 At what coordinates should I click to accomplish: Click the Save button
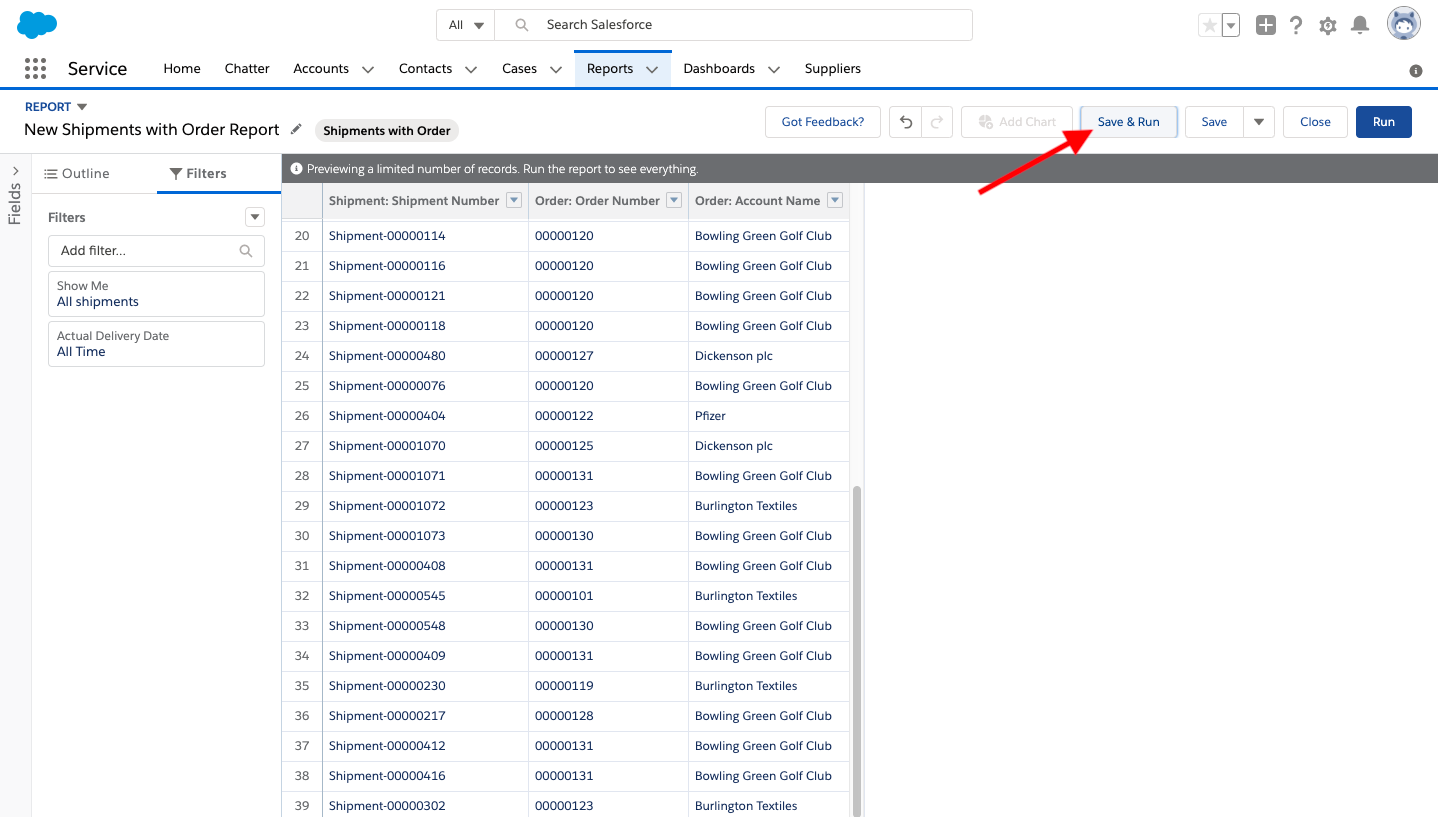pyautogui.click(x=1214, y=122)
